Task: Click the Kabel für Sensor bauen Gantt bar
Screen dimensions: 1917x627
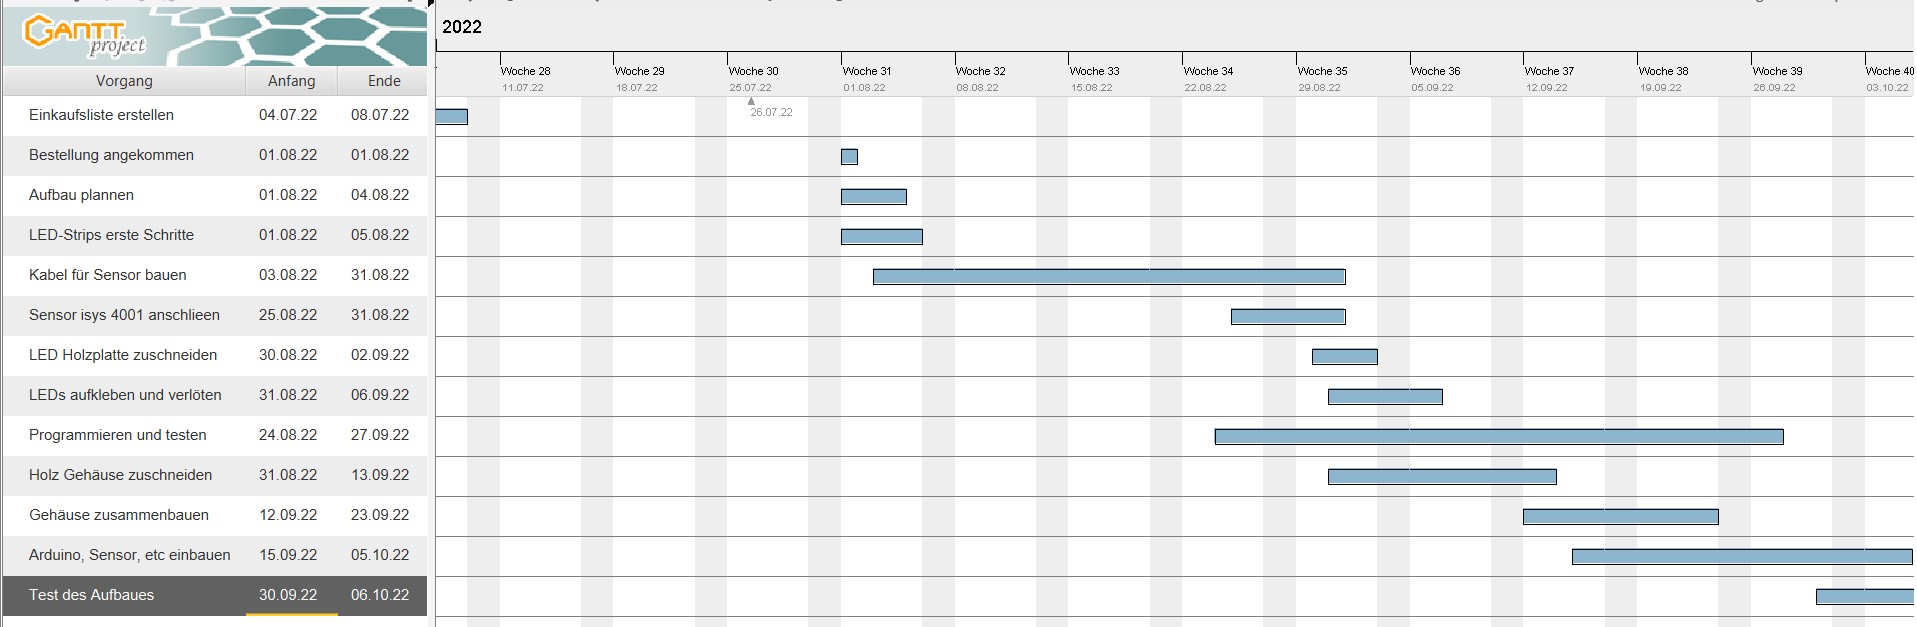Action: click(x=1108, y=277)
